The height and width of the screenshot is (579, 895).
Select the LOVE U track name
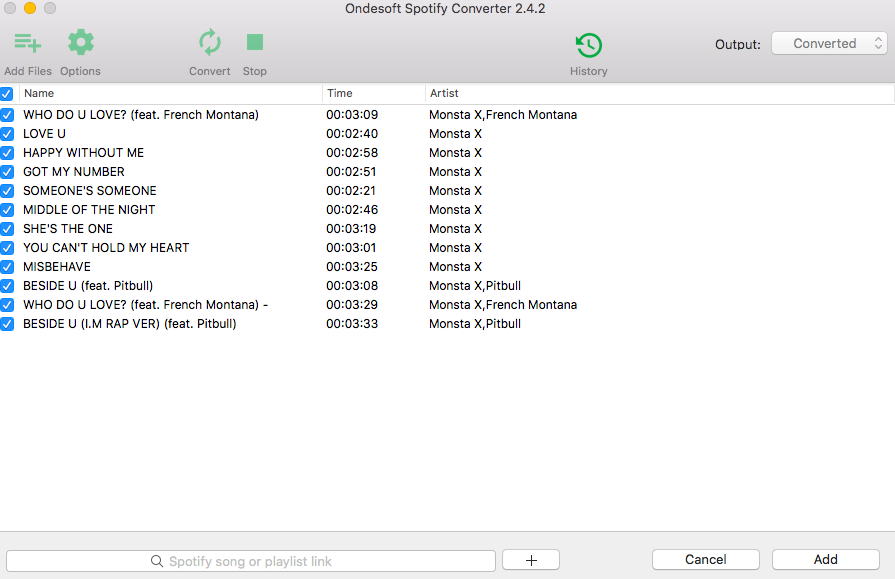[x=45, y=134]
